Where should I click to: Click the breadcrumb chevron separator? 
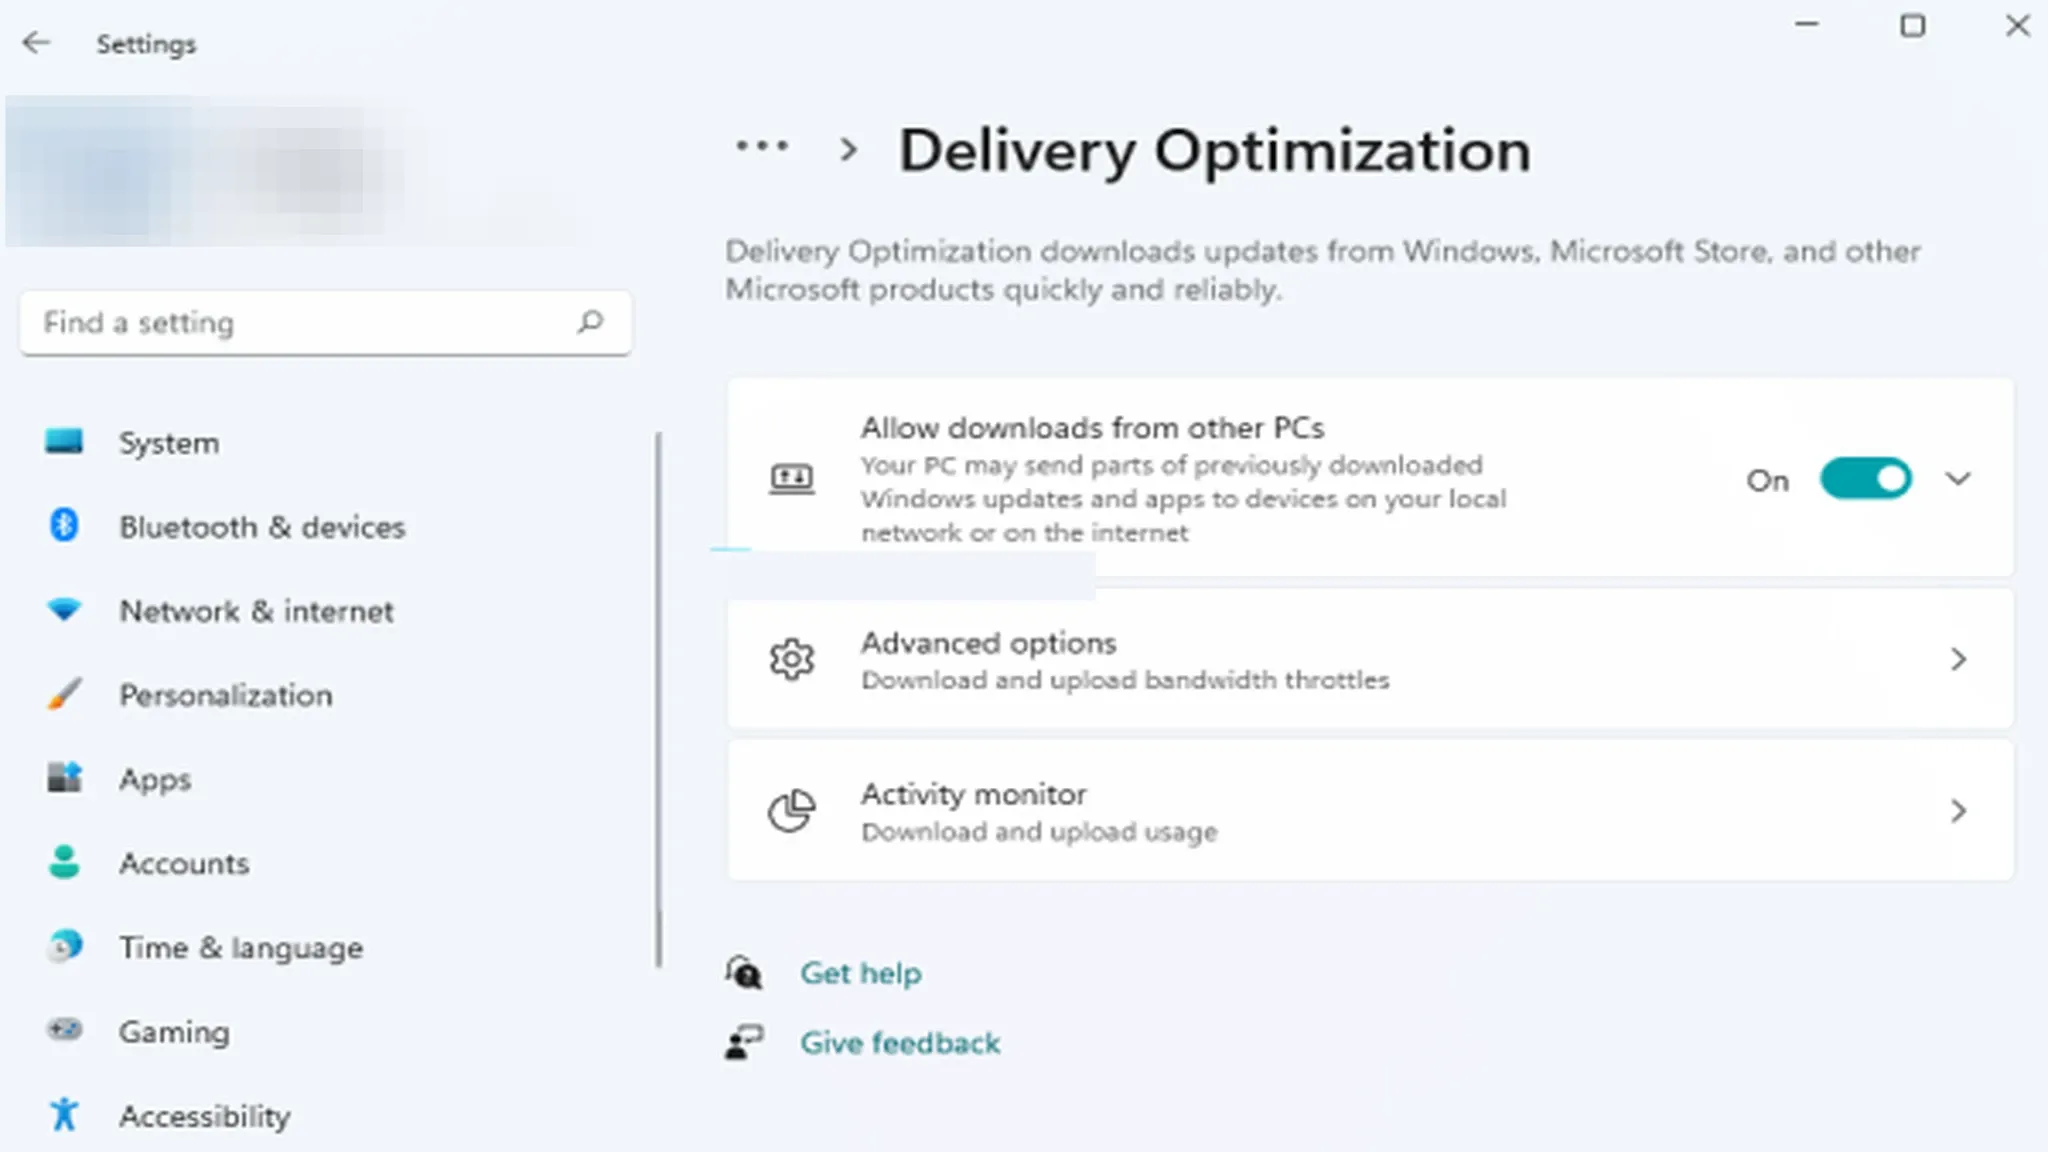pyautogui.click(x=848, y=150)
